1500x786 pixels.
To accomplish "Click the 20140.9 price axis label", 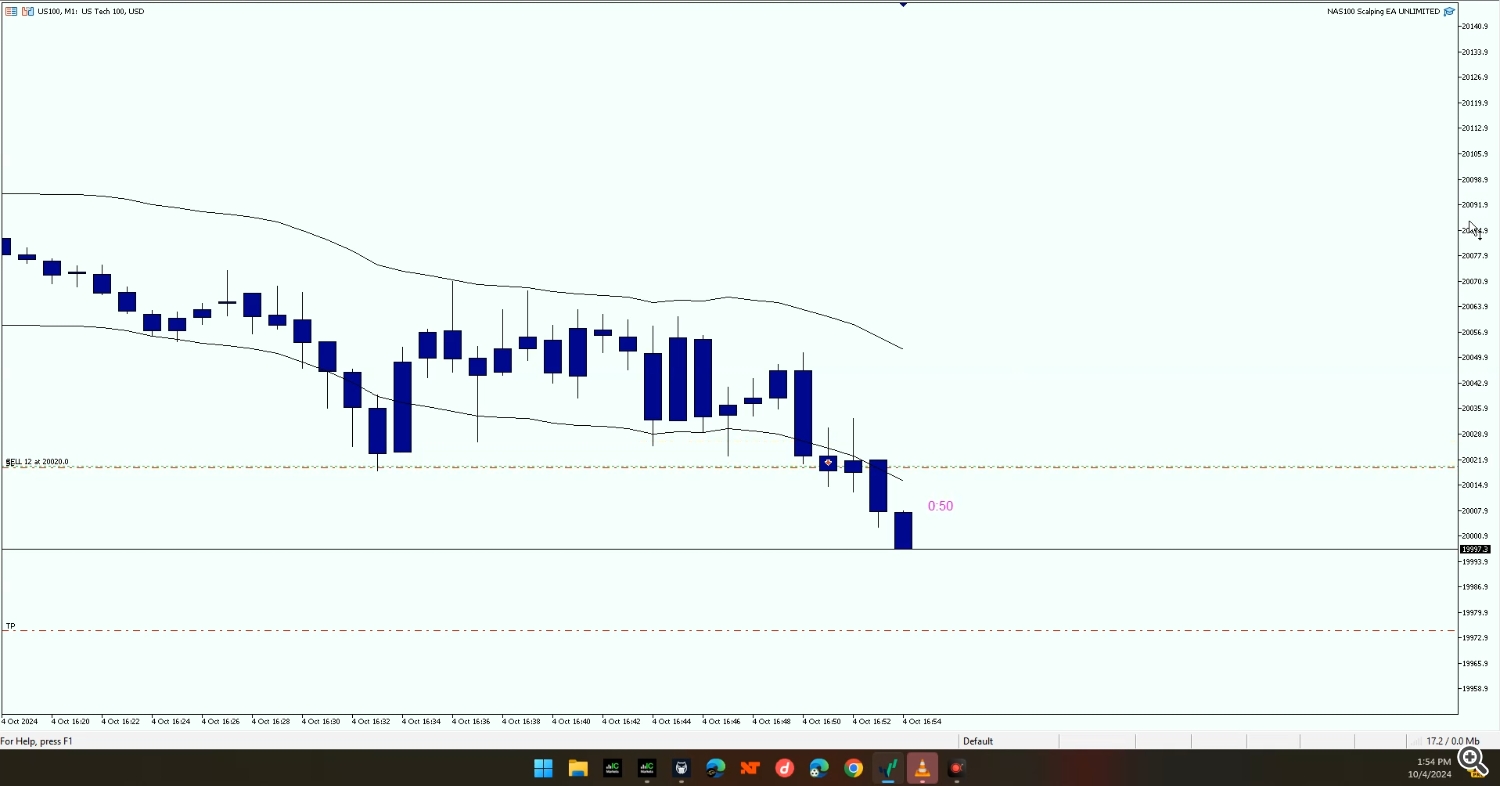I will click(1475, 26).
